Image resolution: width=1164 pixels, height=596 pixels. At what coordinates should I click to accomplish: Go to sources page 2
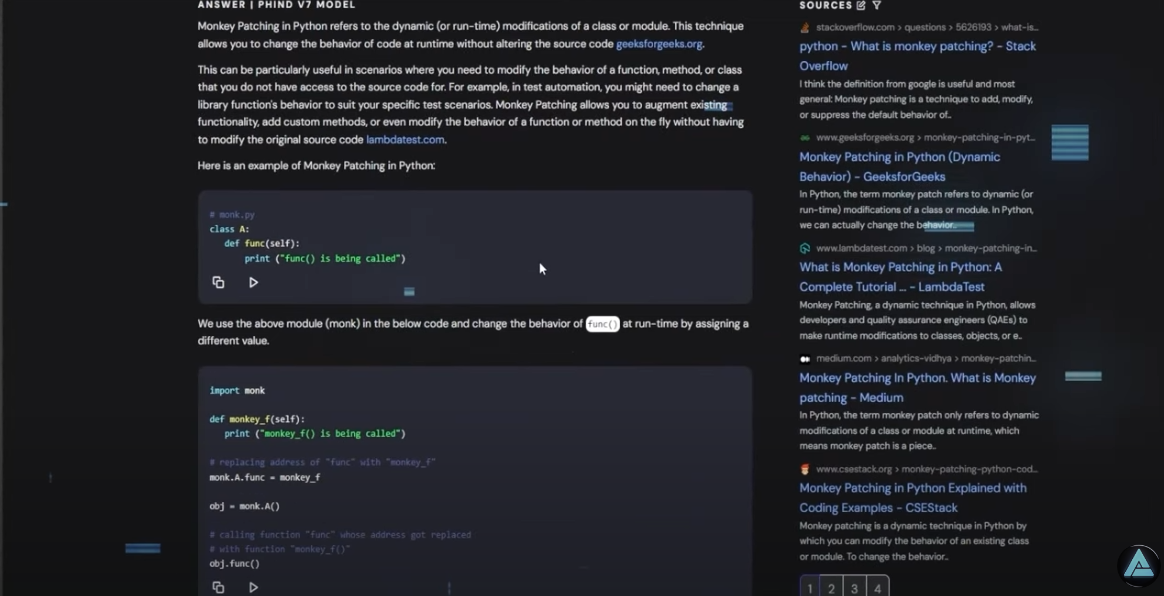coord(831,588)
